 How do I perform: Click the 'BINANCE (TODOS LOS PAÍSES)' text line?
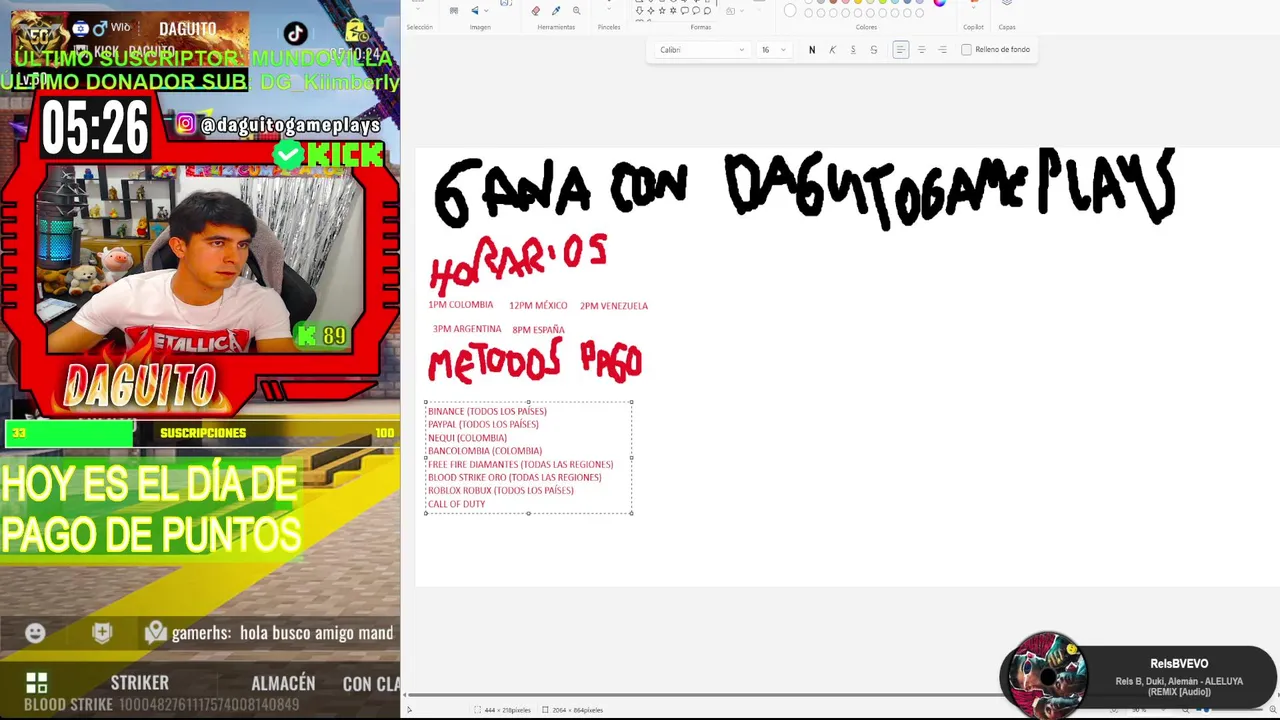click(487, 411)
